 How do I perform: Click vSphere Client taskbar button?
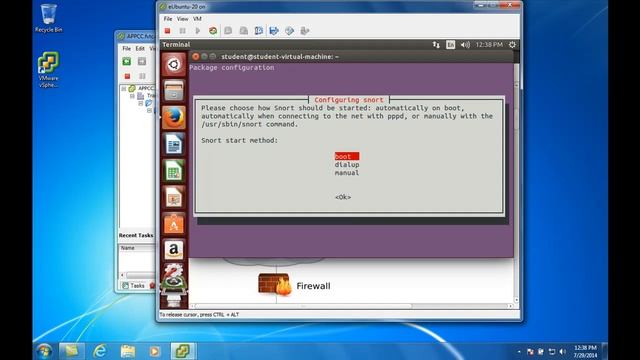point(182,351)
